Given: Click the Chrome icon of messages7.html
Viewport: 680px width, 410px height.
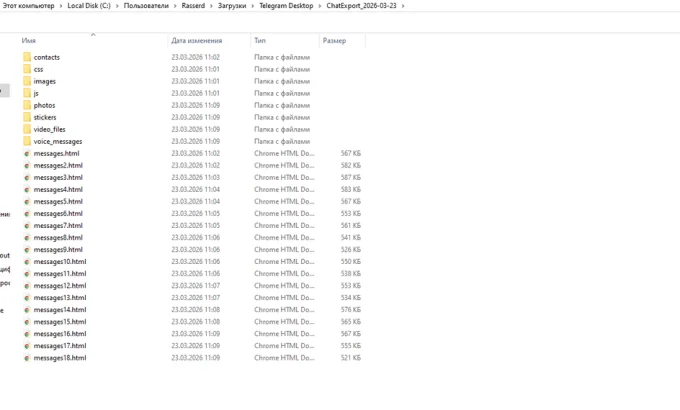Looking at the screenshot, I should pyautogui.click(x=27, y=226).
